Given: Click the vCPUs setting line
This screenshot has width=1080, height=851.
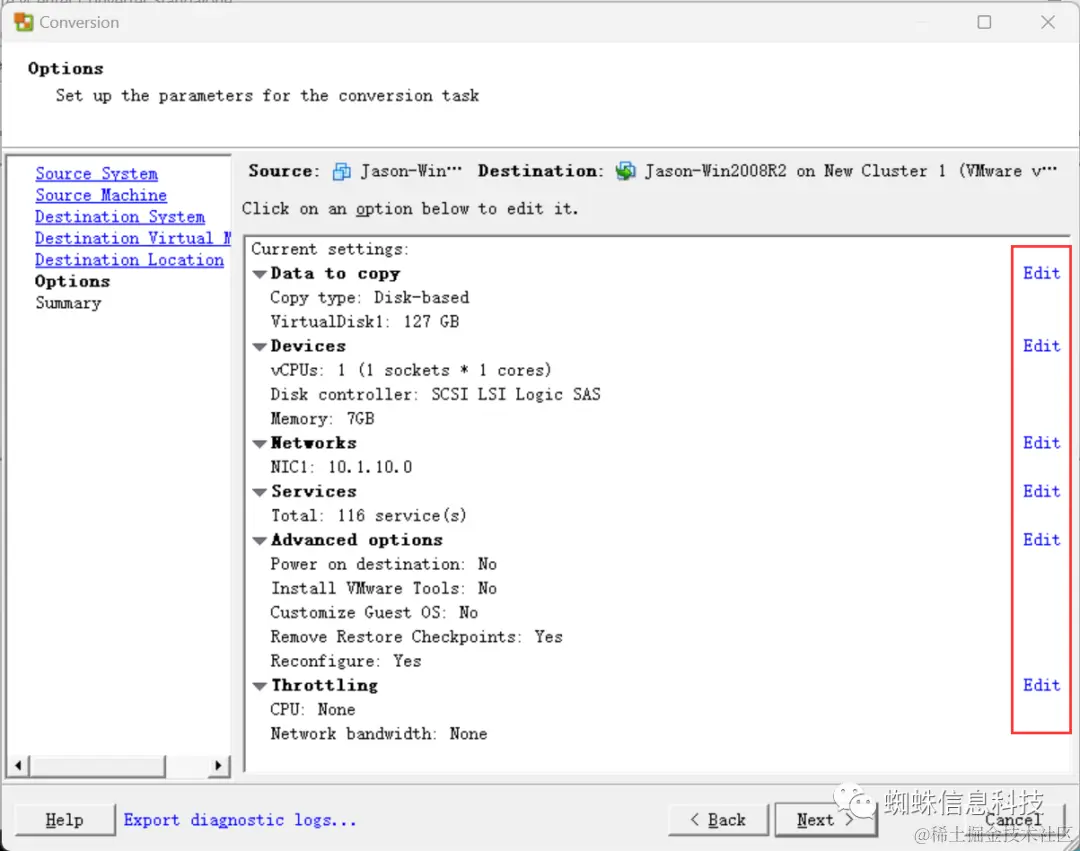Looking at the screenshot, I should pos(411,370).
